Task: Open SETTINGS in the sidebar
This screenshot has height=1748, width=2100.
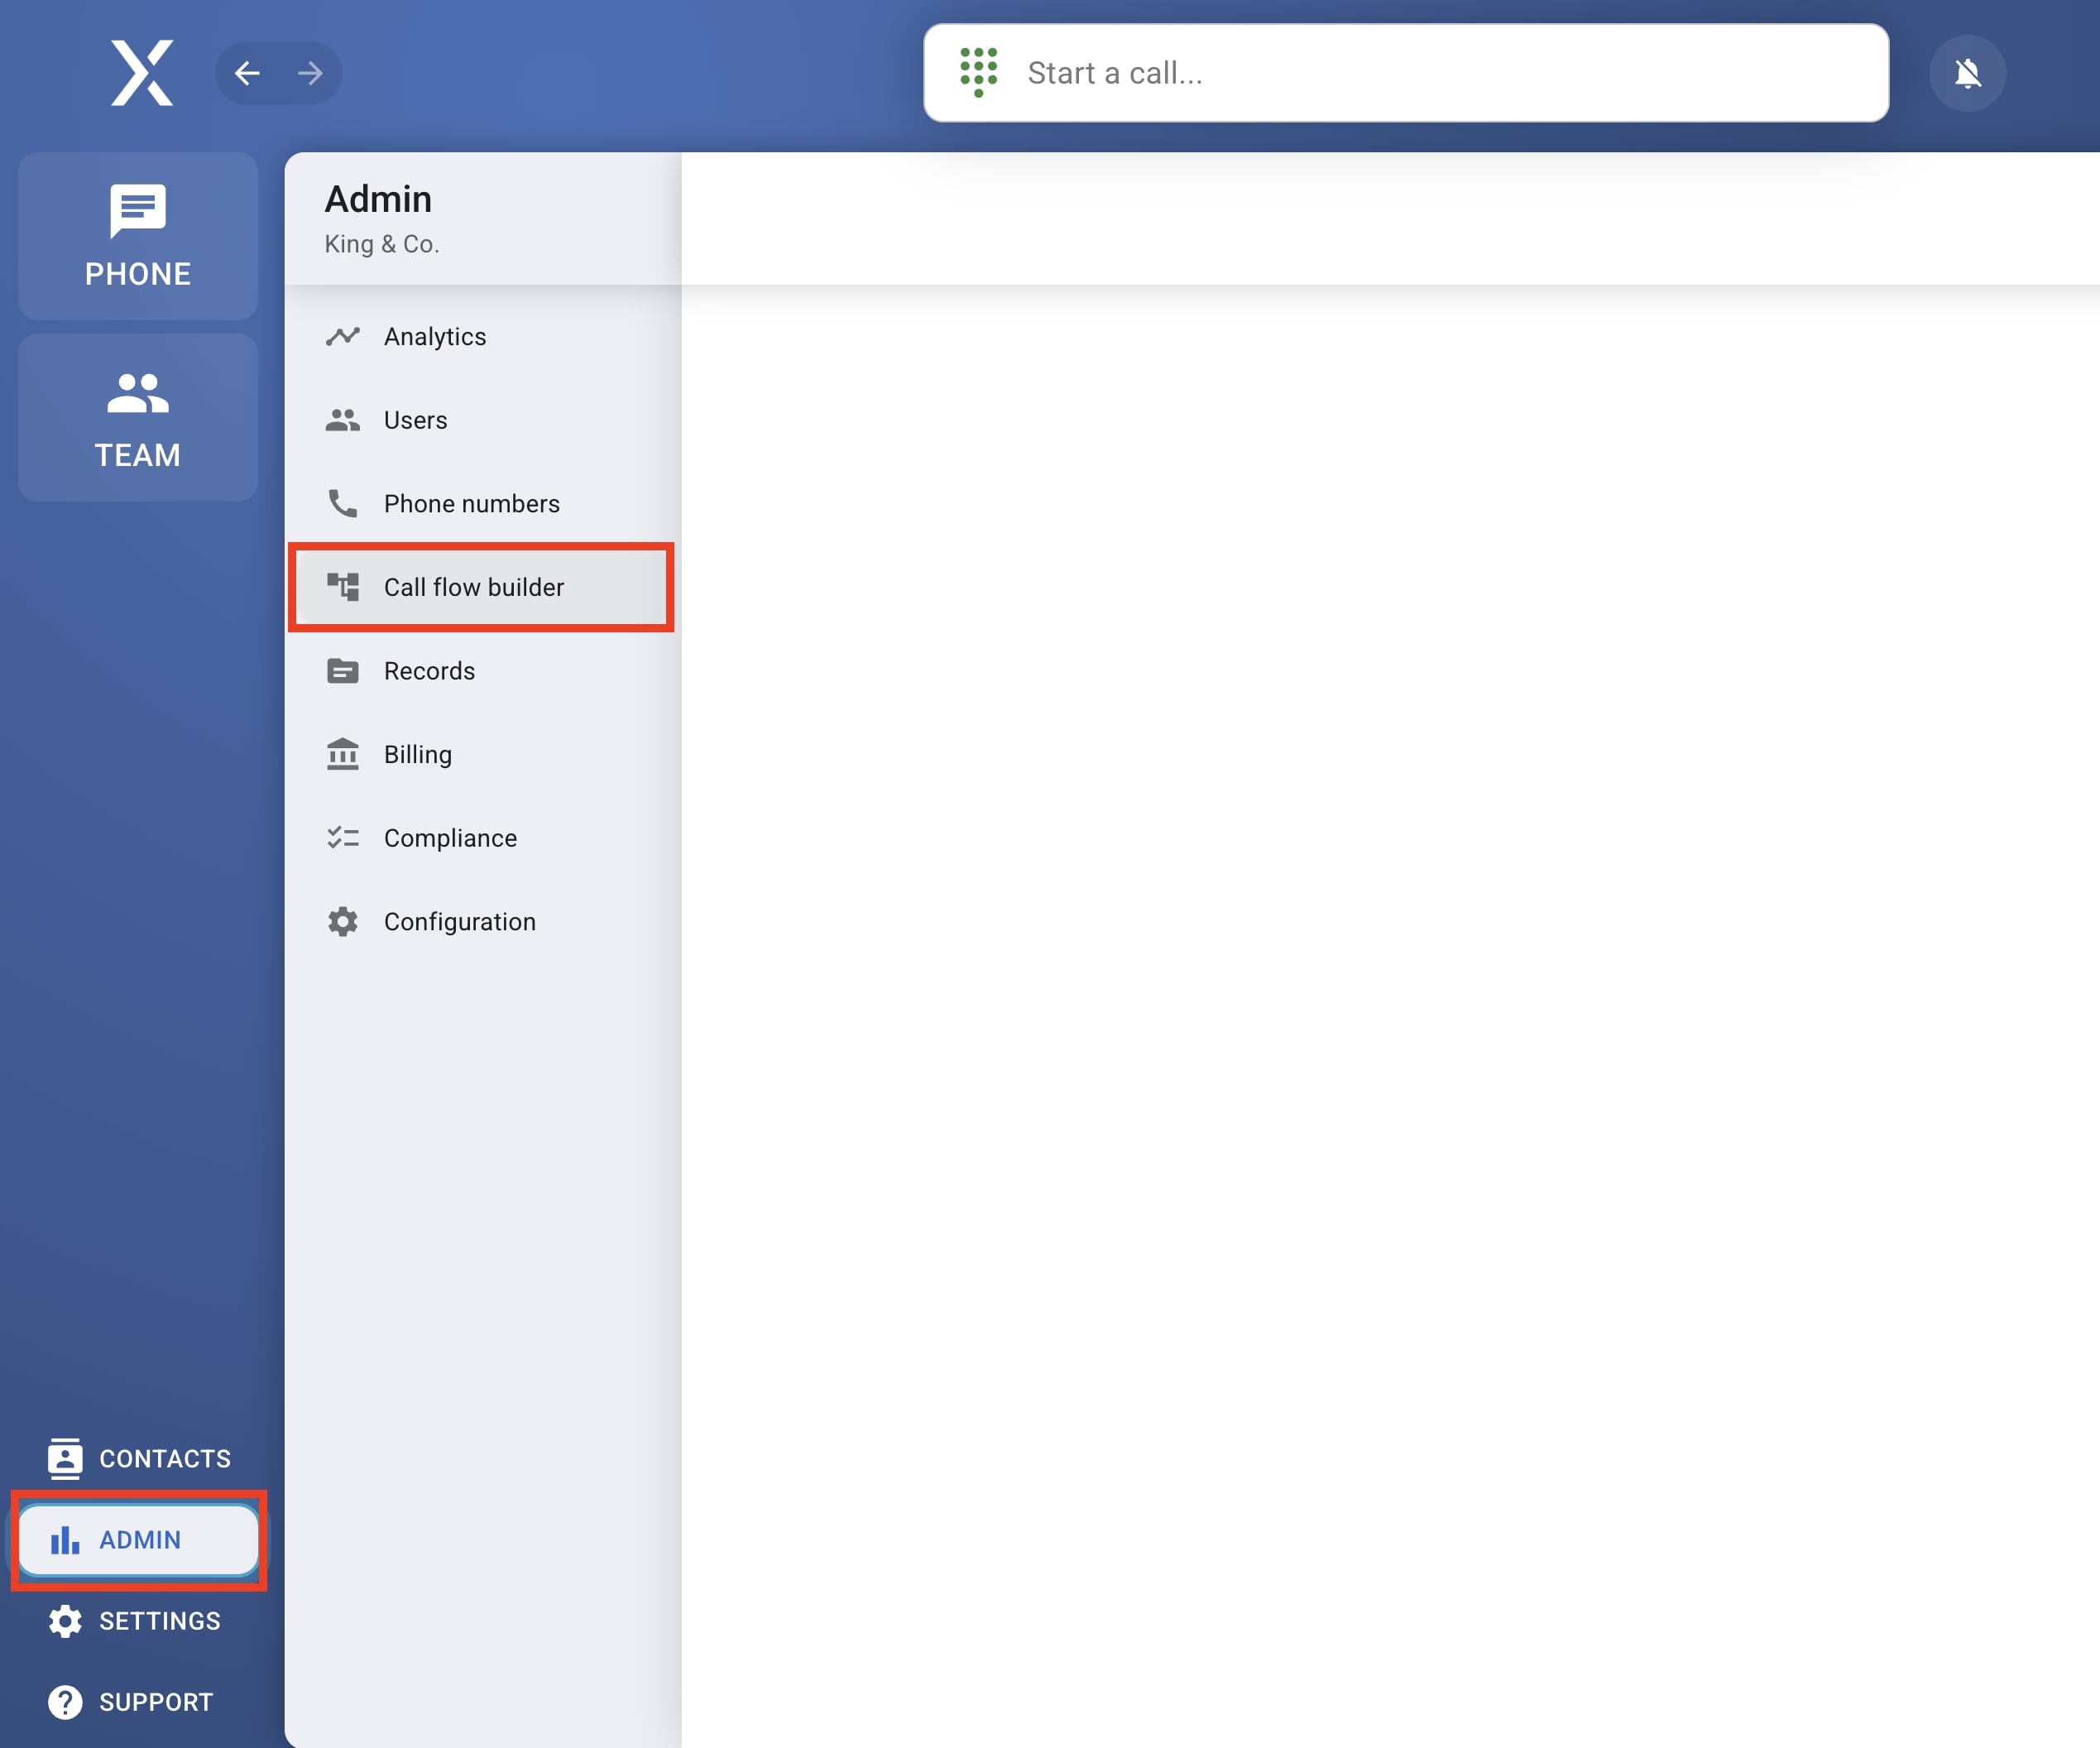Action: click(x=135, y=1621)
